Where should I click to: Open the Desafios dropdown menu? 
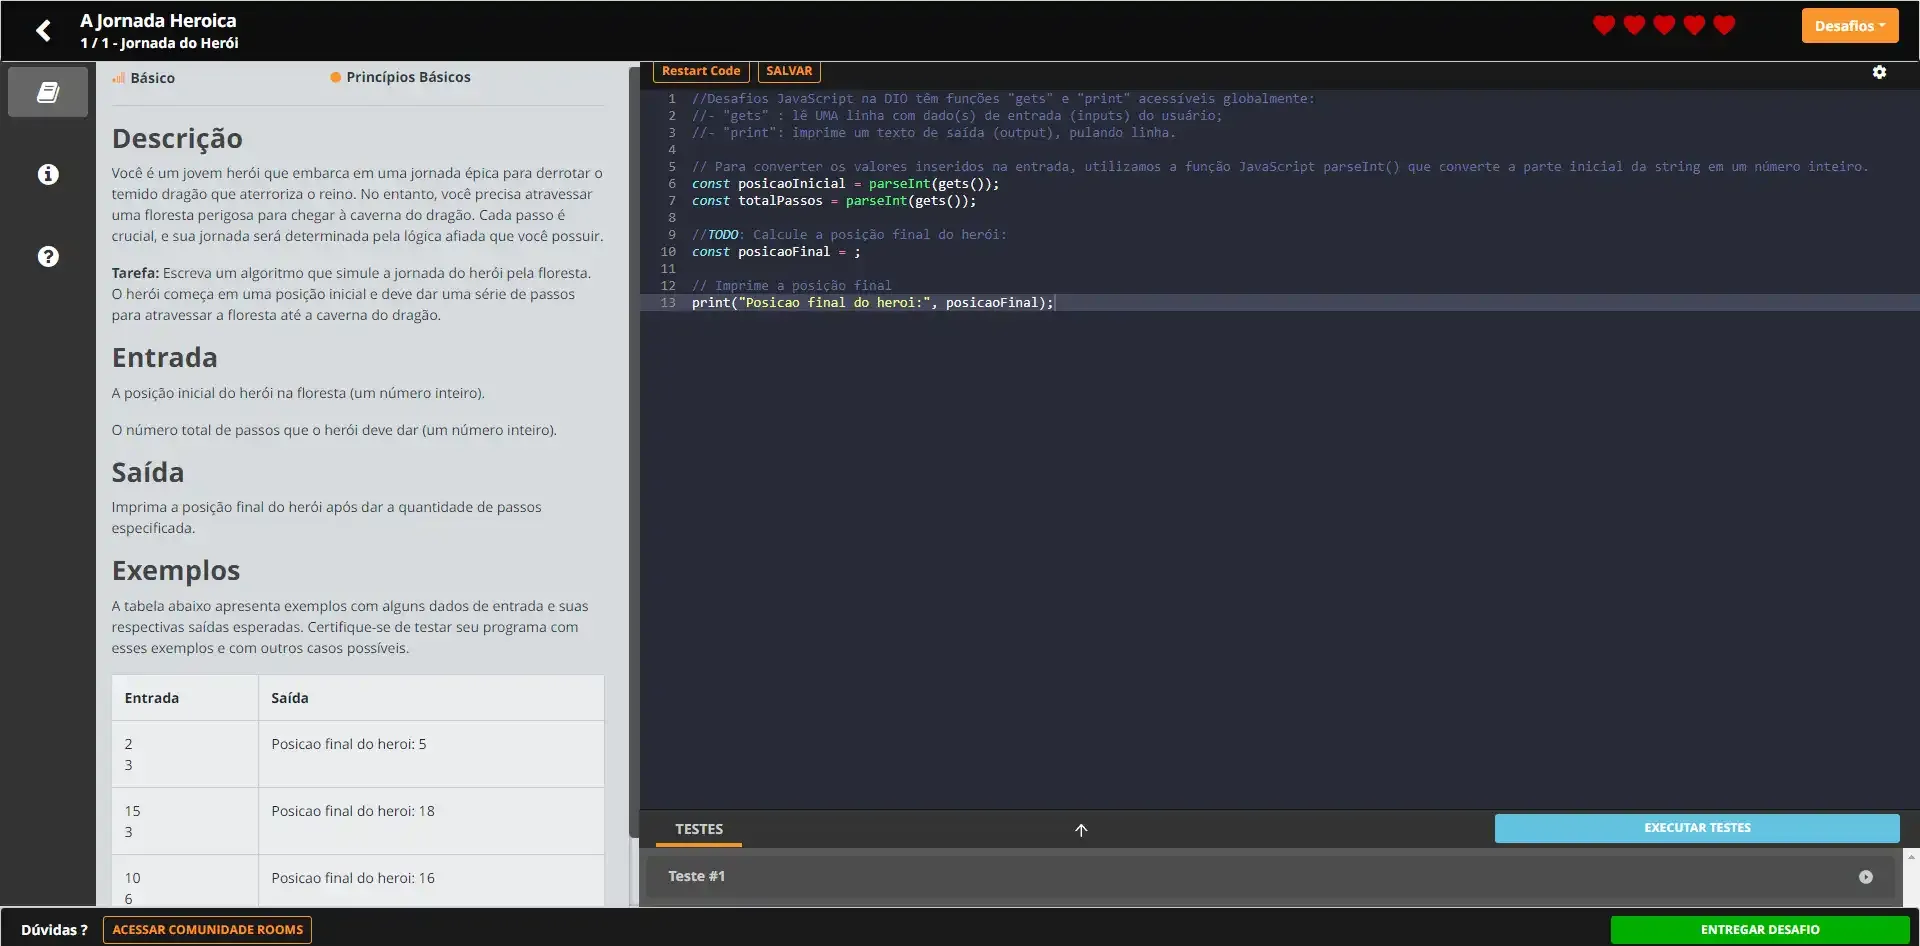[1849, 26]
